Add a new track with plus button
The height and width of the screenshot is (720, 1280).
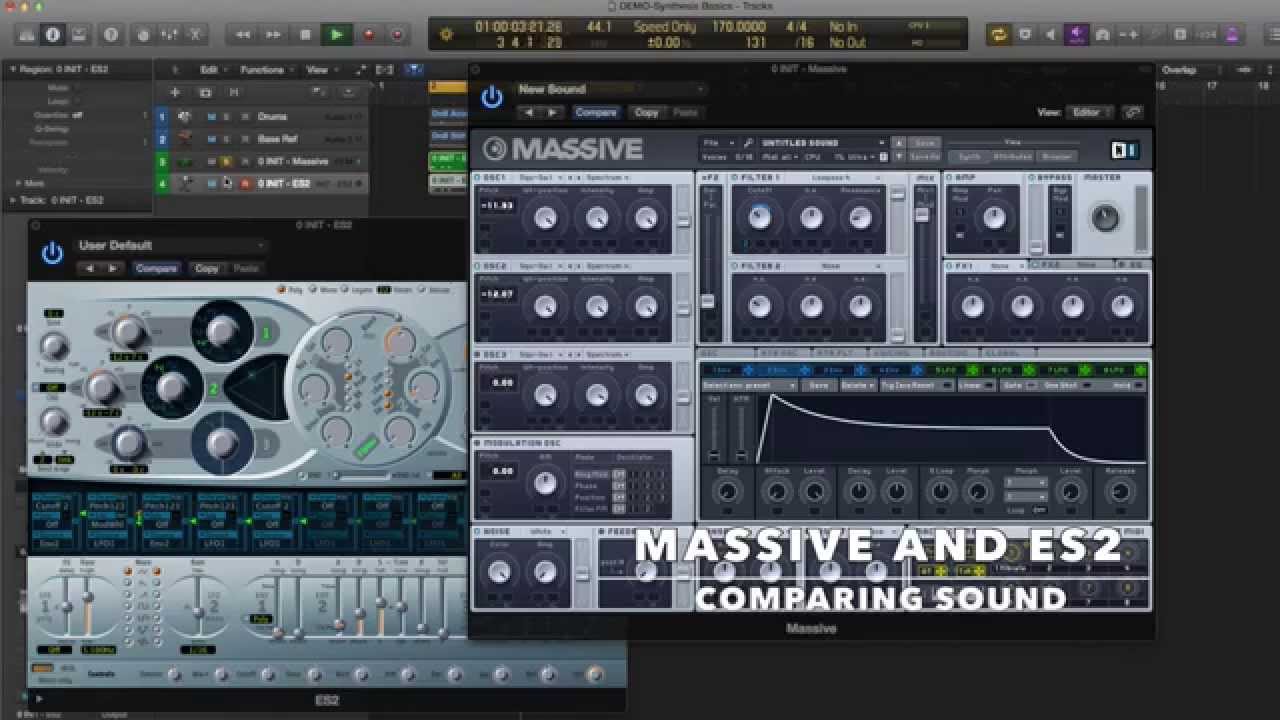[x=175, y=92]
